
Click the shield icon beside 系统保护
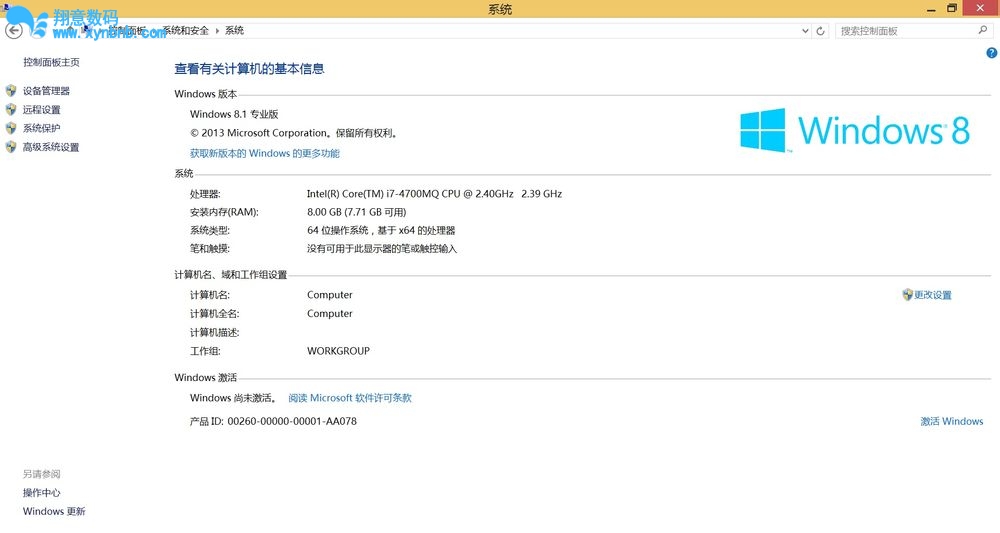[11, 128]
